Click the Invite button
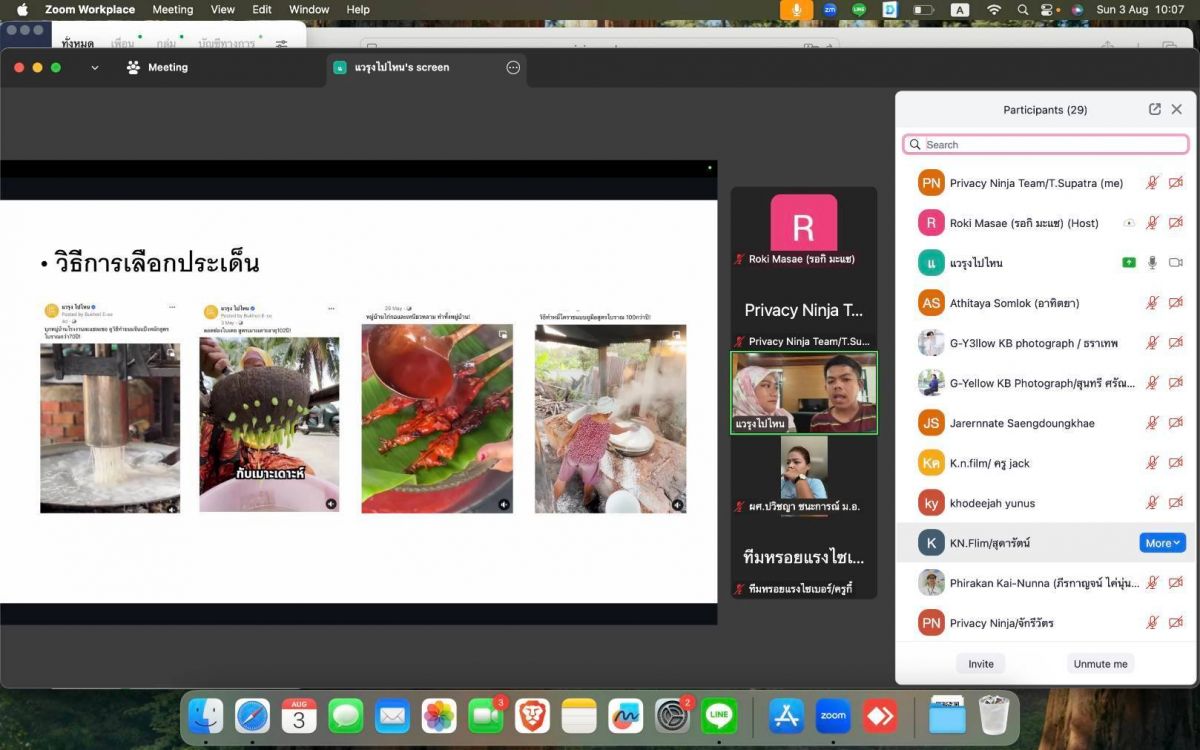The image size is (1200, 750). click(x=981, y=664)
